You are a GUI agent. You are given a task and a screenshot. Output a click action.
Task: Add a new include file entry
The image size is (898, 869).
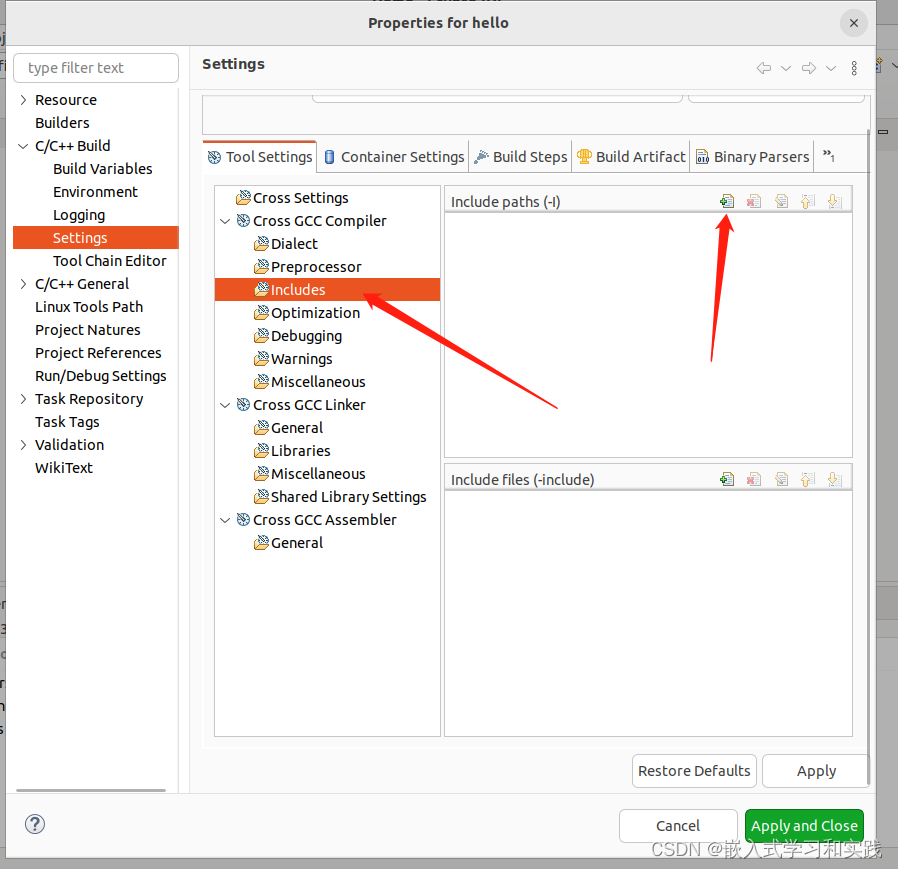[x=726, y=479]
